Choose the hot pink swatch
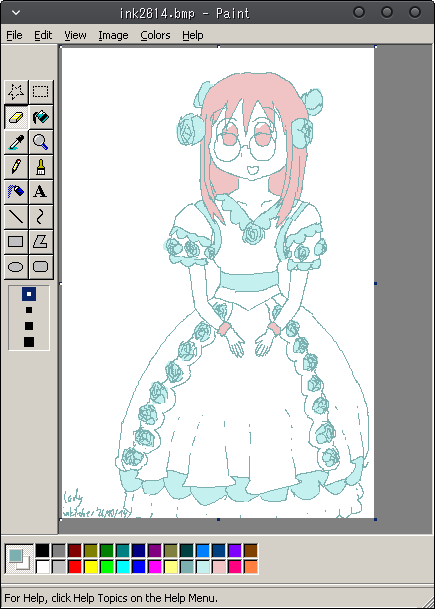 (234, 567)
